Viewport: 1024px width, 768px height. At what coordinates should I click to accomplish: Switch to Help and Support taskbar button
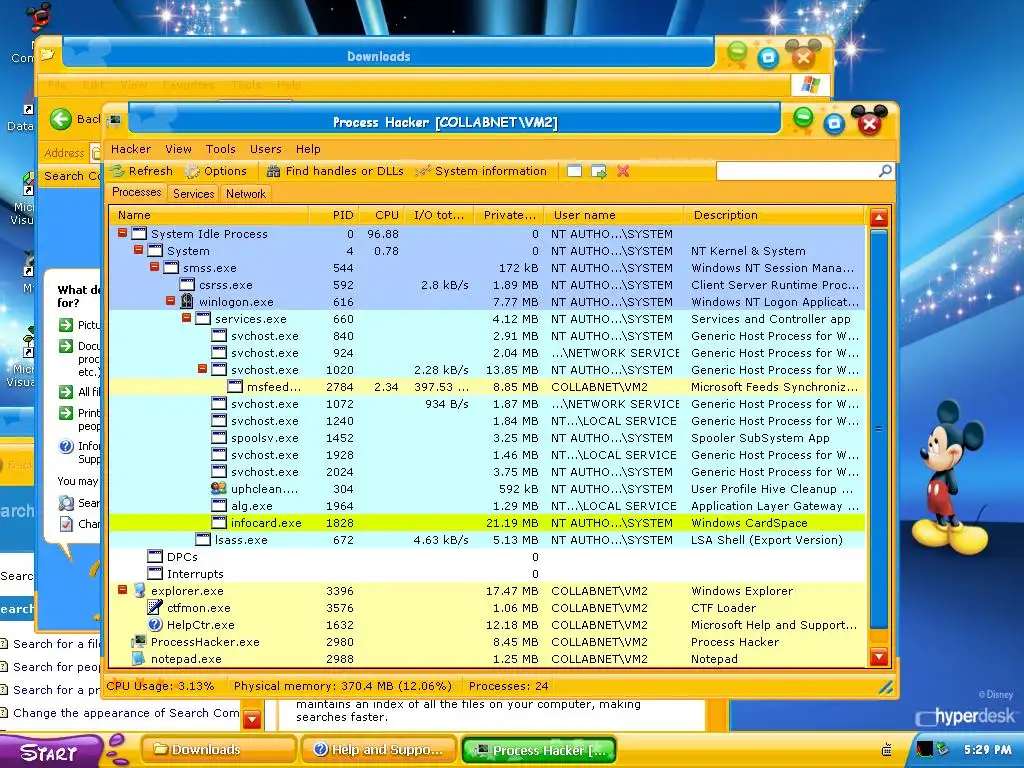pos(378,750)
